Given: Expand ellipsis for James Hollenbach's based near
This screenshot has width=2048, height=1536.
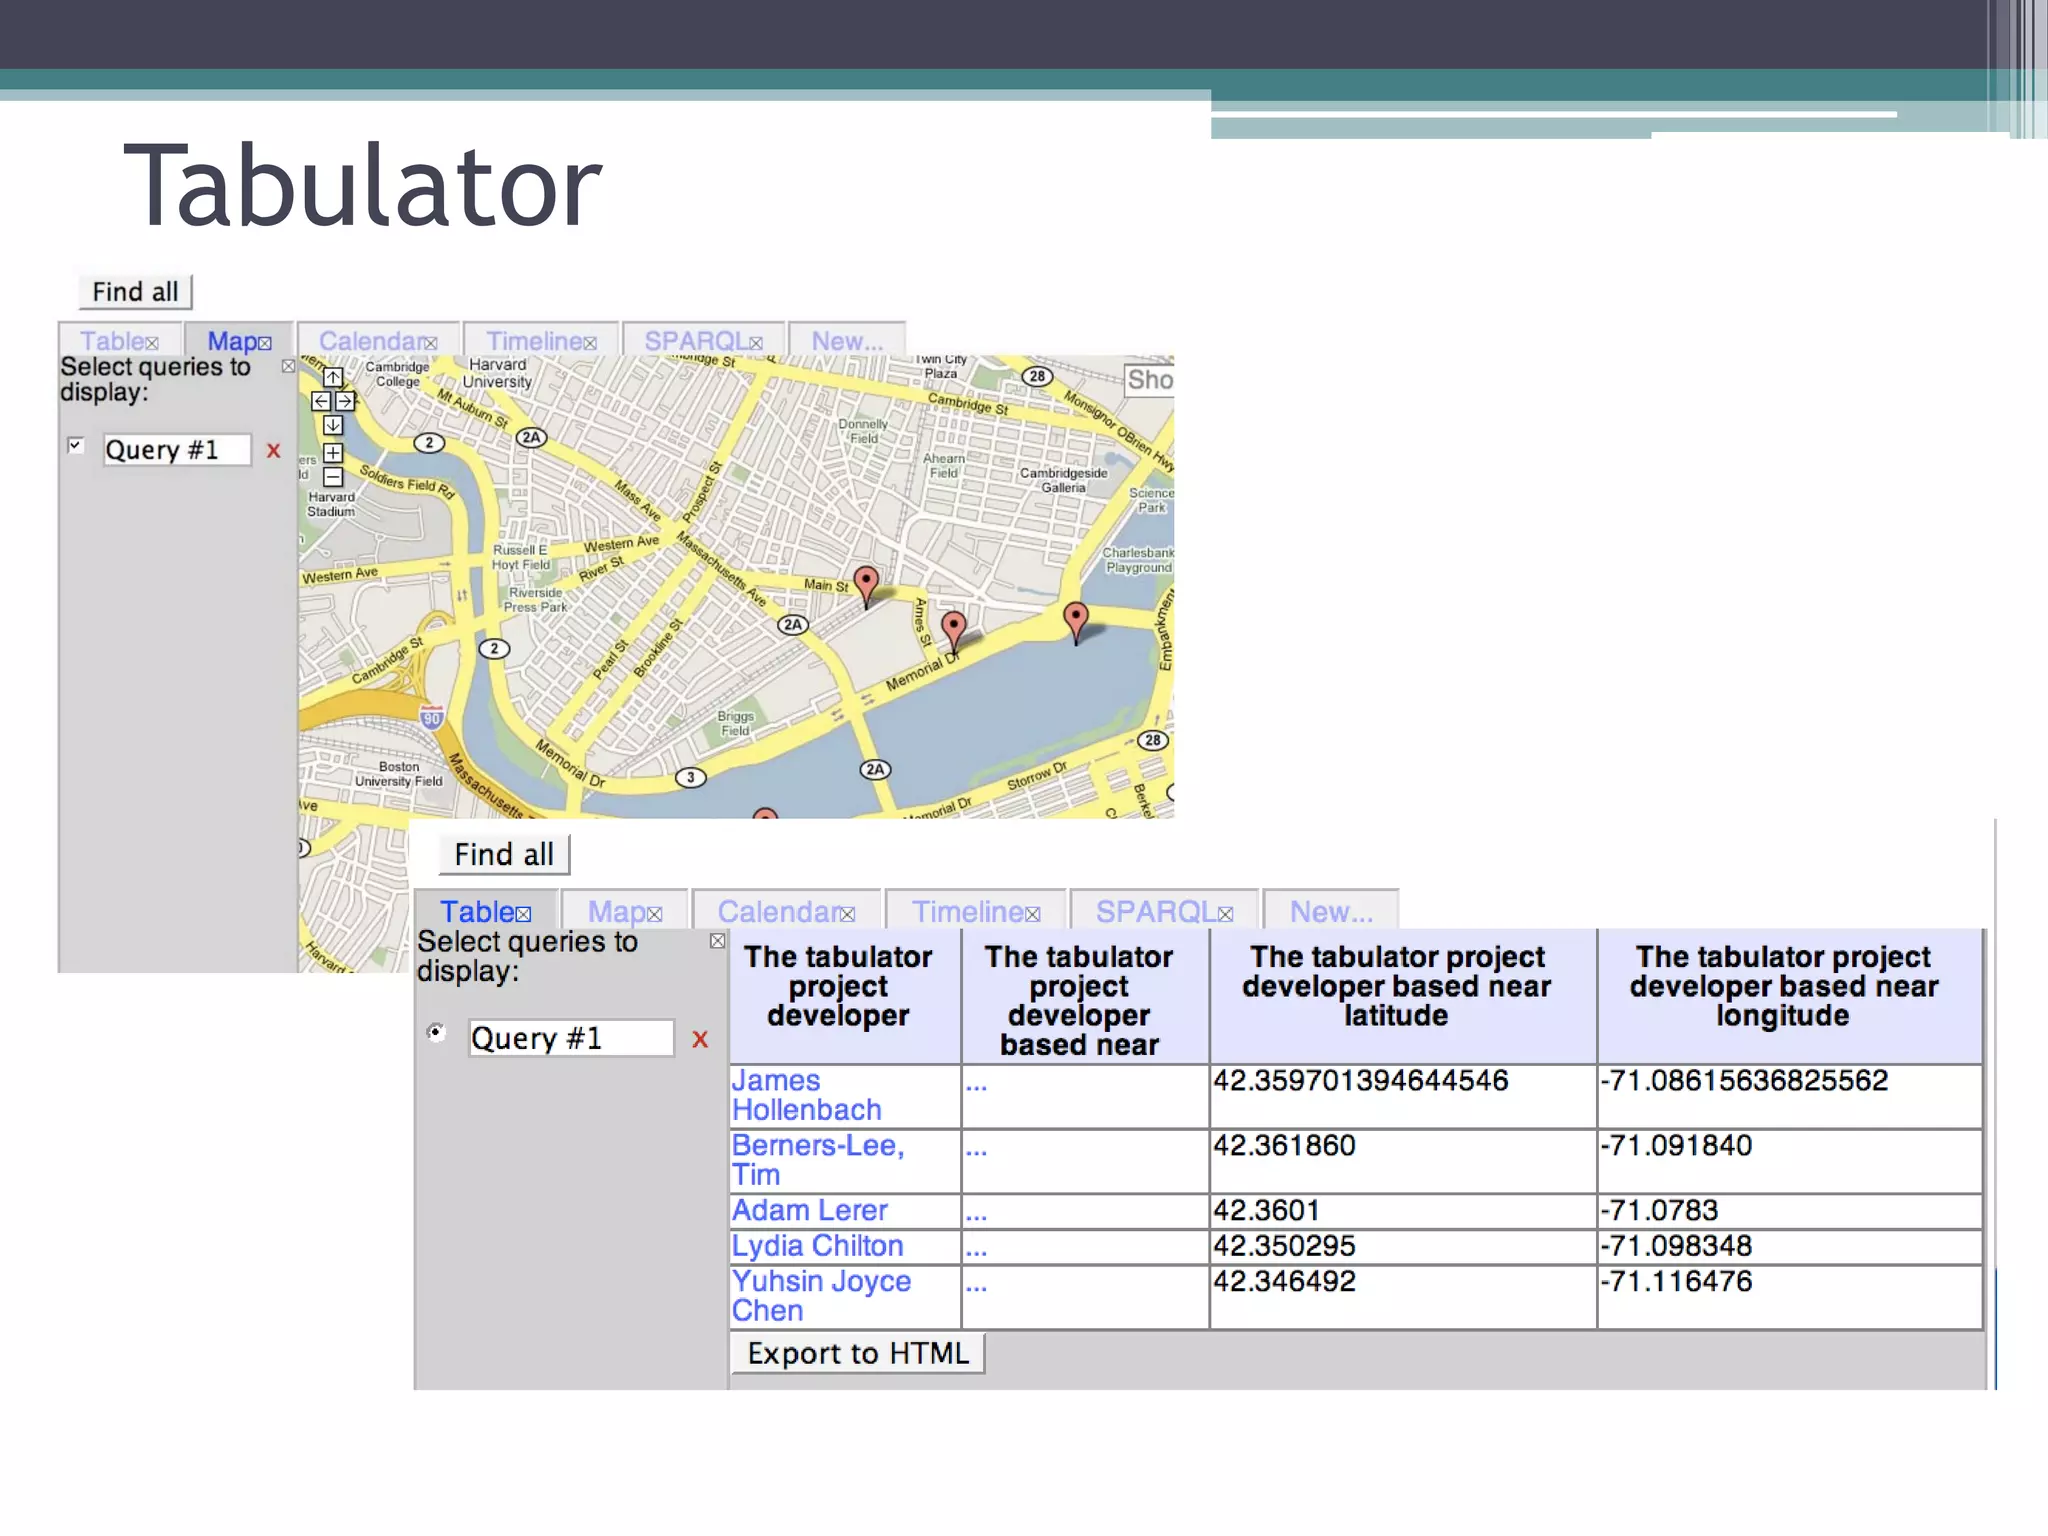Looking at the screenshot, I should coord(976,1084).
